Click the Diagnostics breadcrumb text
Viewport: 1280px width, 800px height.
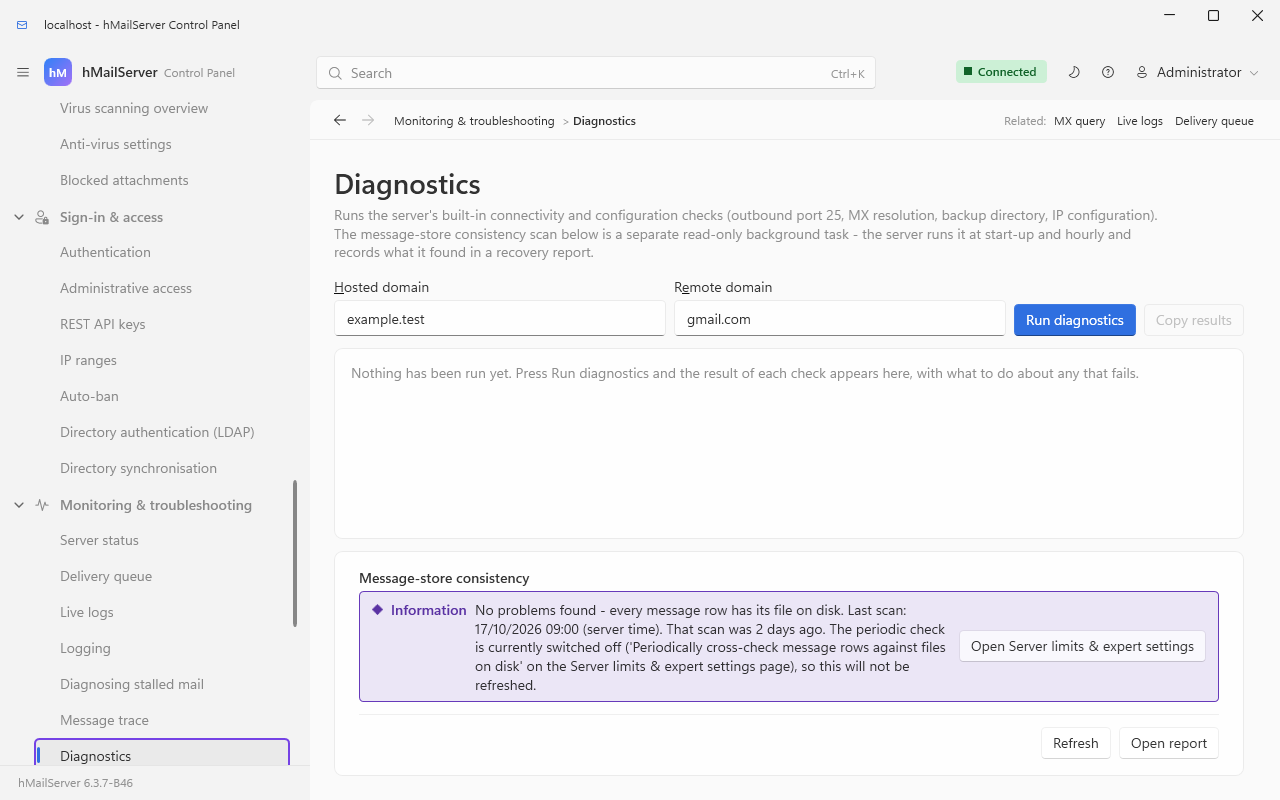[x=604, y=121]
